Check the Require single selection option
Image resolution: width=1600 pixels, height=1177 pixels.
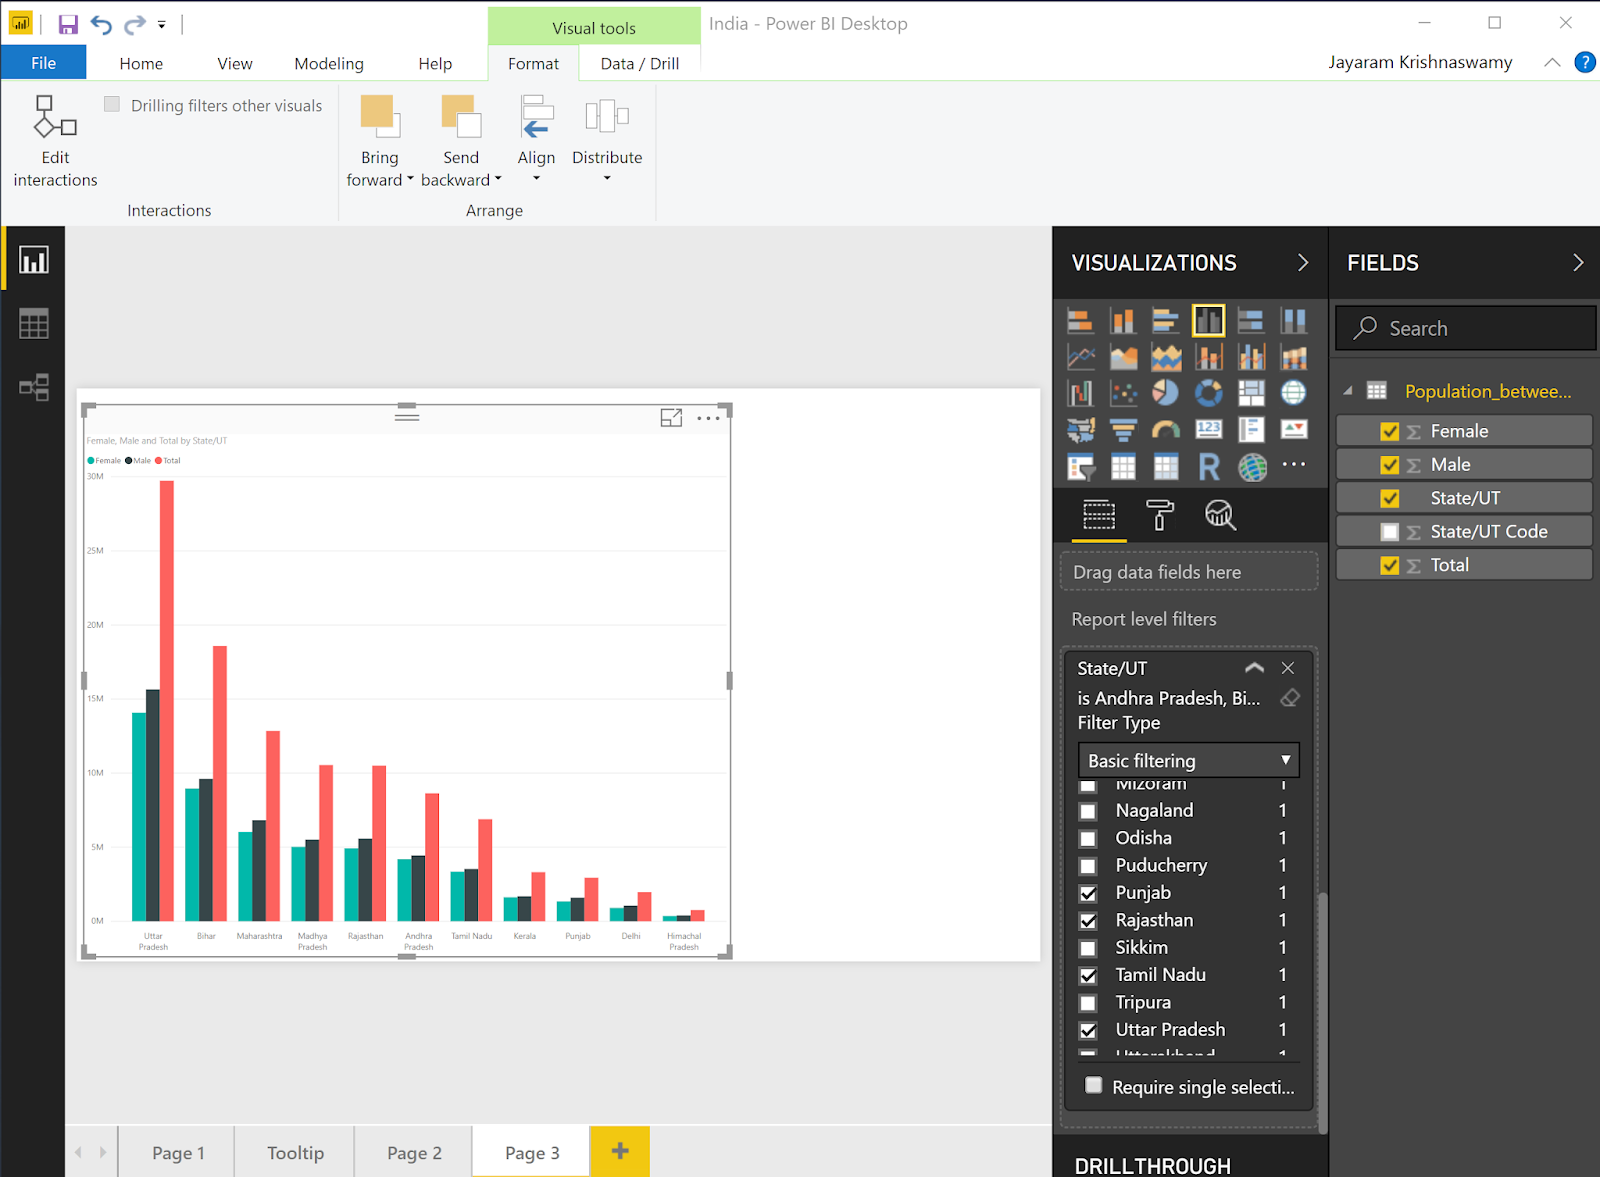point(1093,1086)
